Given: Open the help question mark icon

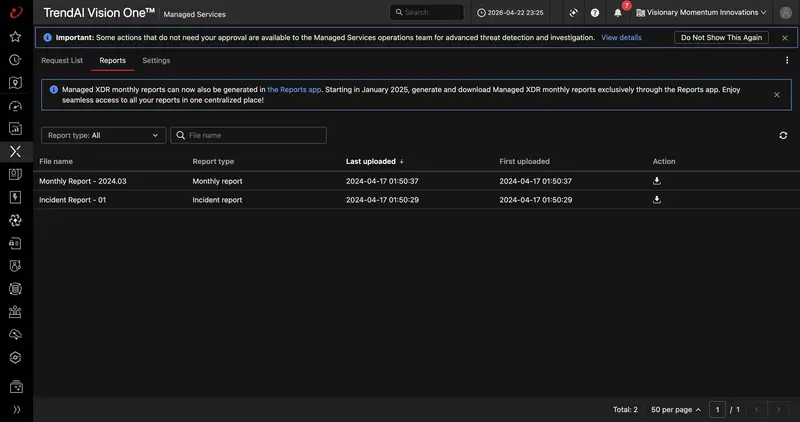Looking at the screenshot, I should pyautogui.click(x=595, y=13).
